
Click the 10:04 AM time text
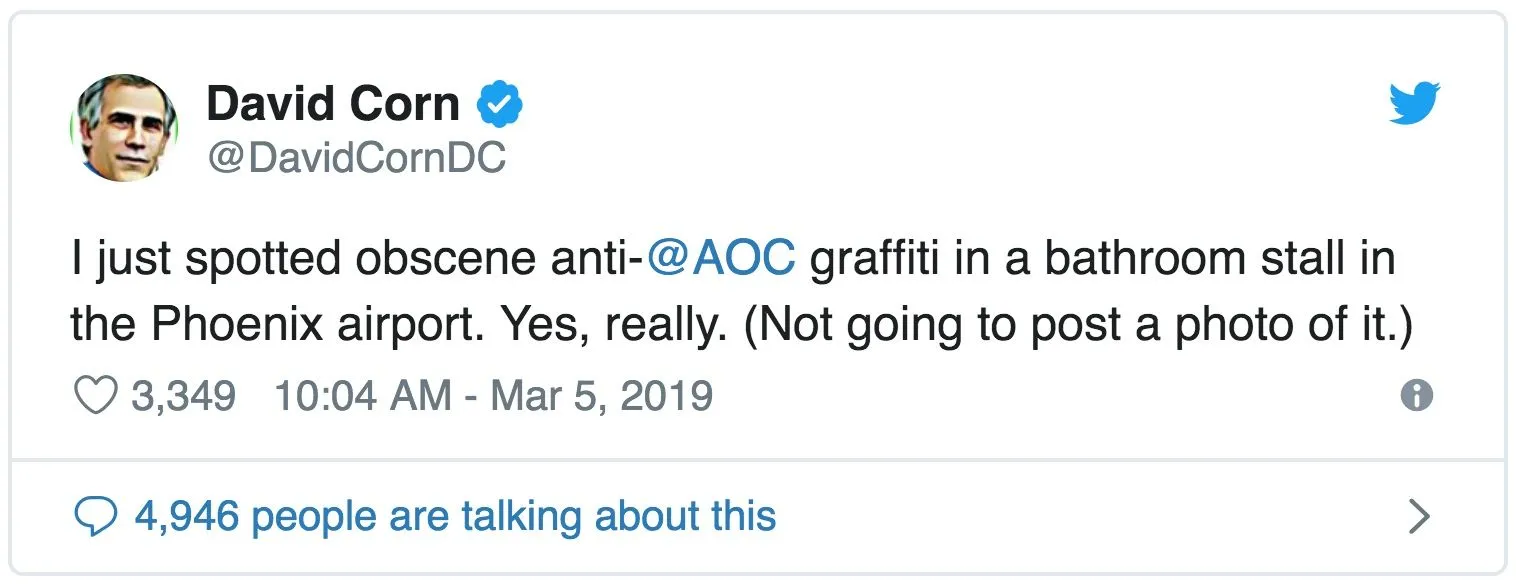[362, 396]
